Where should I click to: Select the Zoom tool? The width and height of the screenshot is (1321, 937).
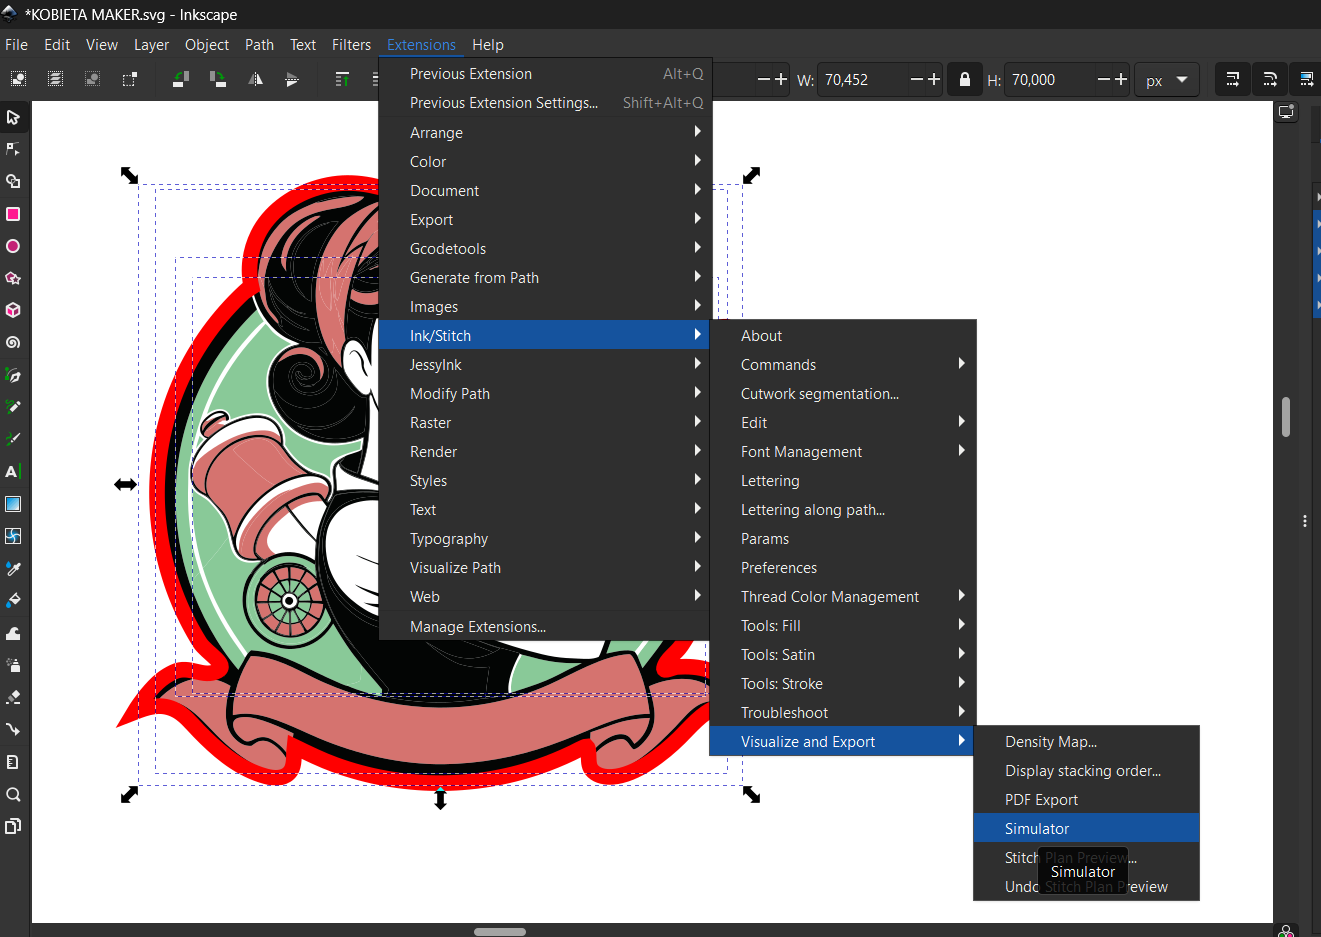tap(13, 795)
